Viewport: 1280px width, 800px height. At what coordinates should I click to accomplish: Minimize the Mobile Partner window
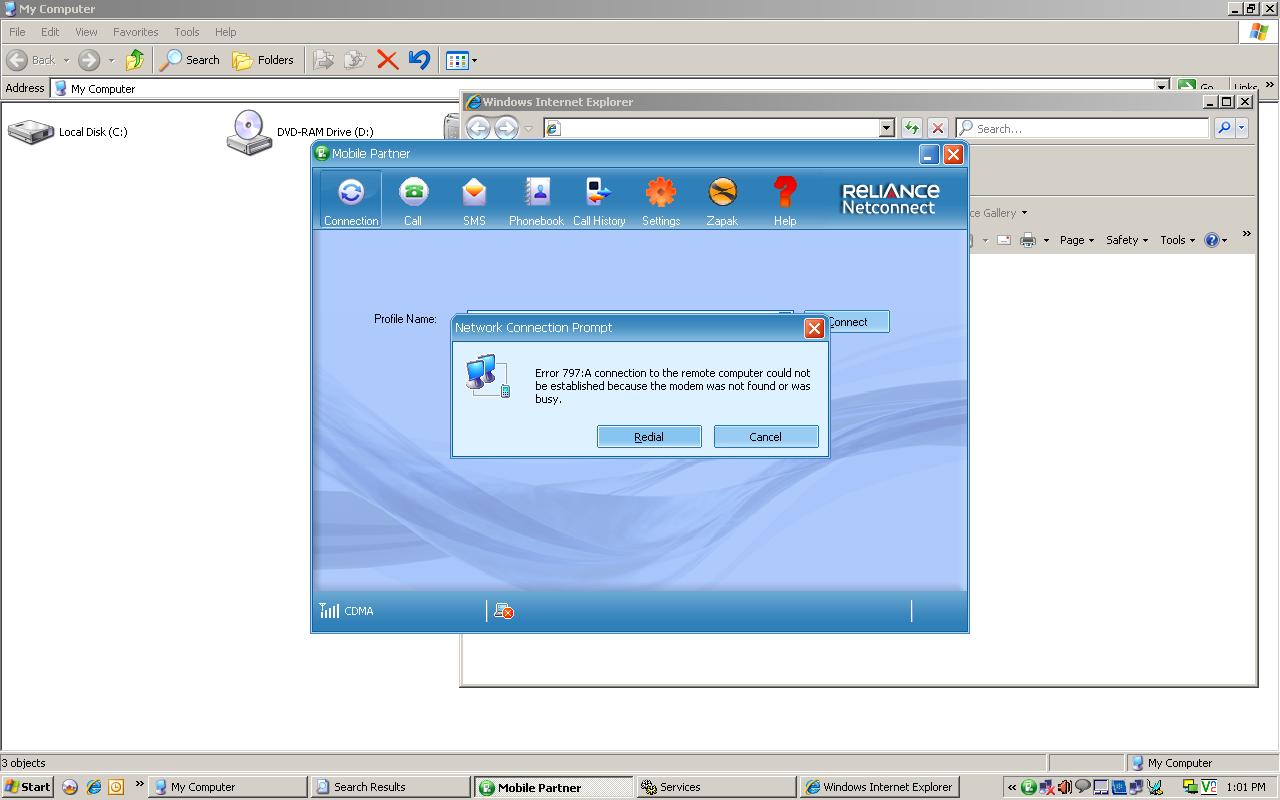click(929, 154)
